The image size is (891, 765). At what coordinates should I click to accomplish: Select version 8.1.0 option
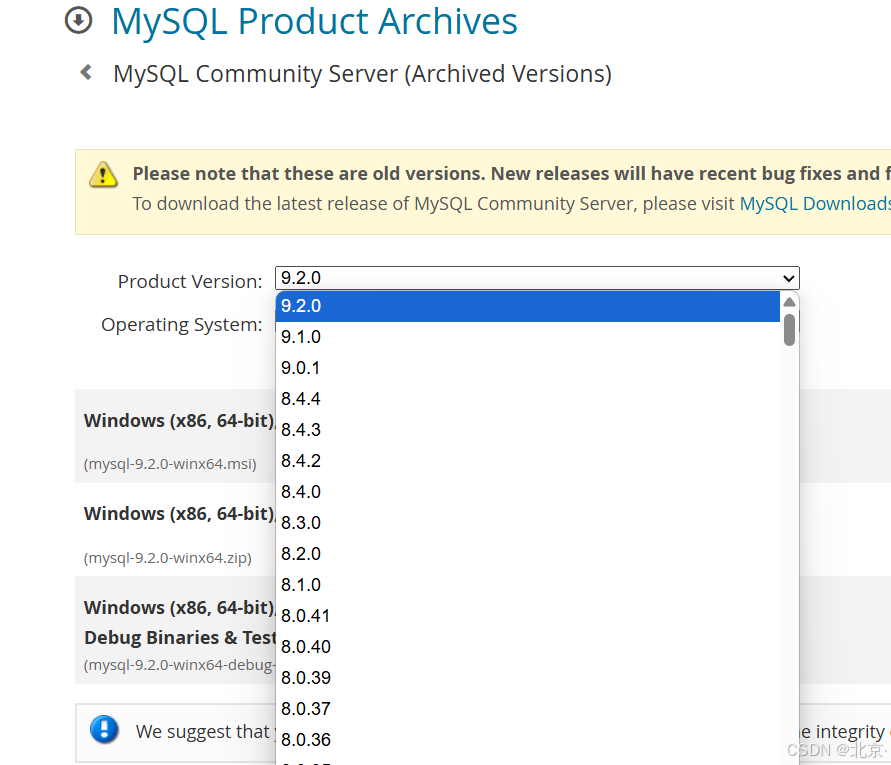point(527,585)
